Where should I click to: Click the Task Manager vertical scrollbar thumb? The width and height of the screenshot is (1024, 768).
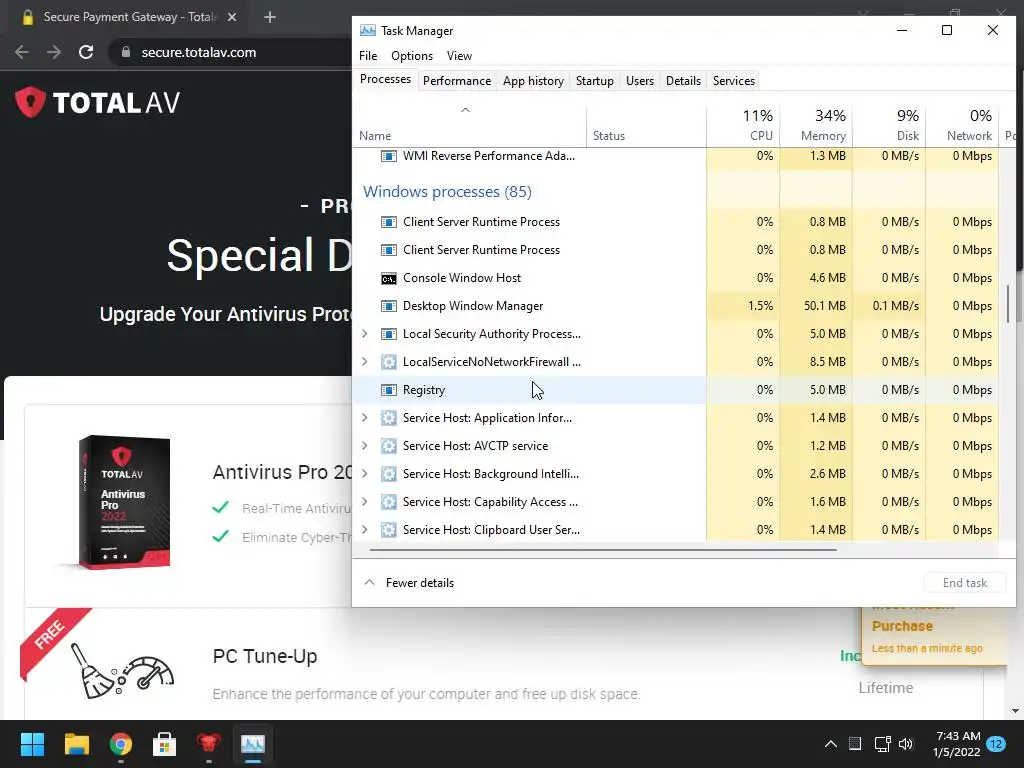1008,303
